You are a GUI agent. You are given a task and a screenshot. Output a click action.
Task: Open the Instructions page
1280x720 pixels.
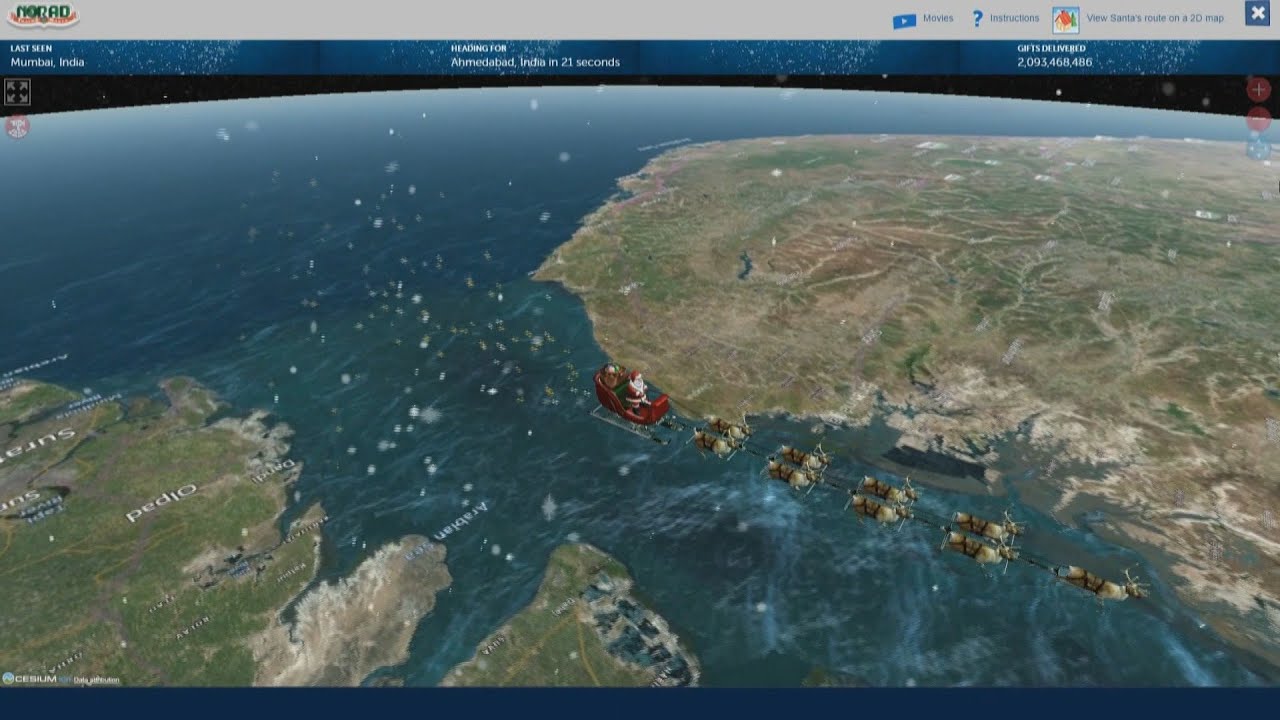[x=1014, y=18]
